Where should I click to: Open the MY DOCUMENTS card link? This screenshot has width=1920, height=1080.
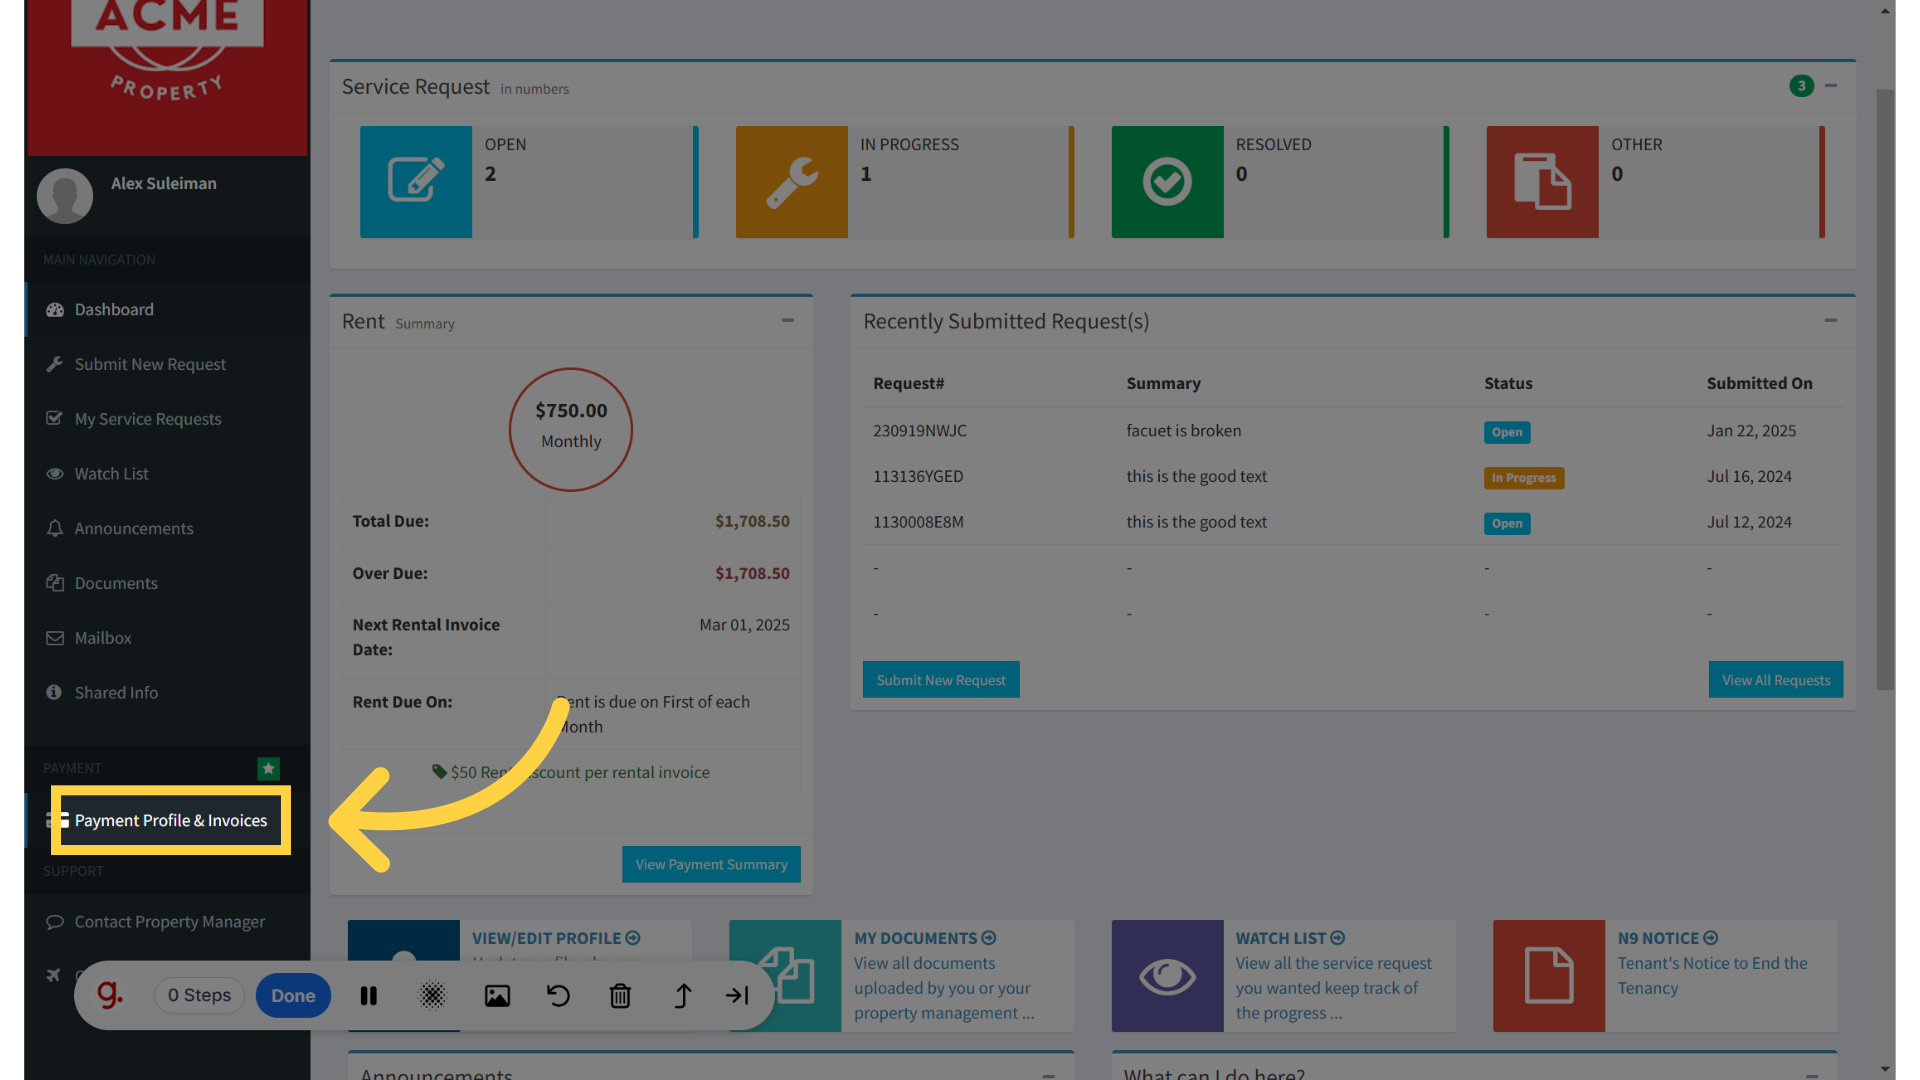click(x=925, y=938)
